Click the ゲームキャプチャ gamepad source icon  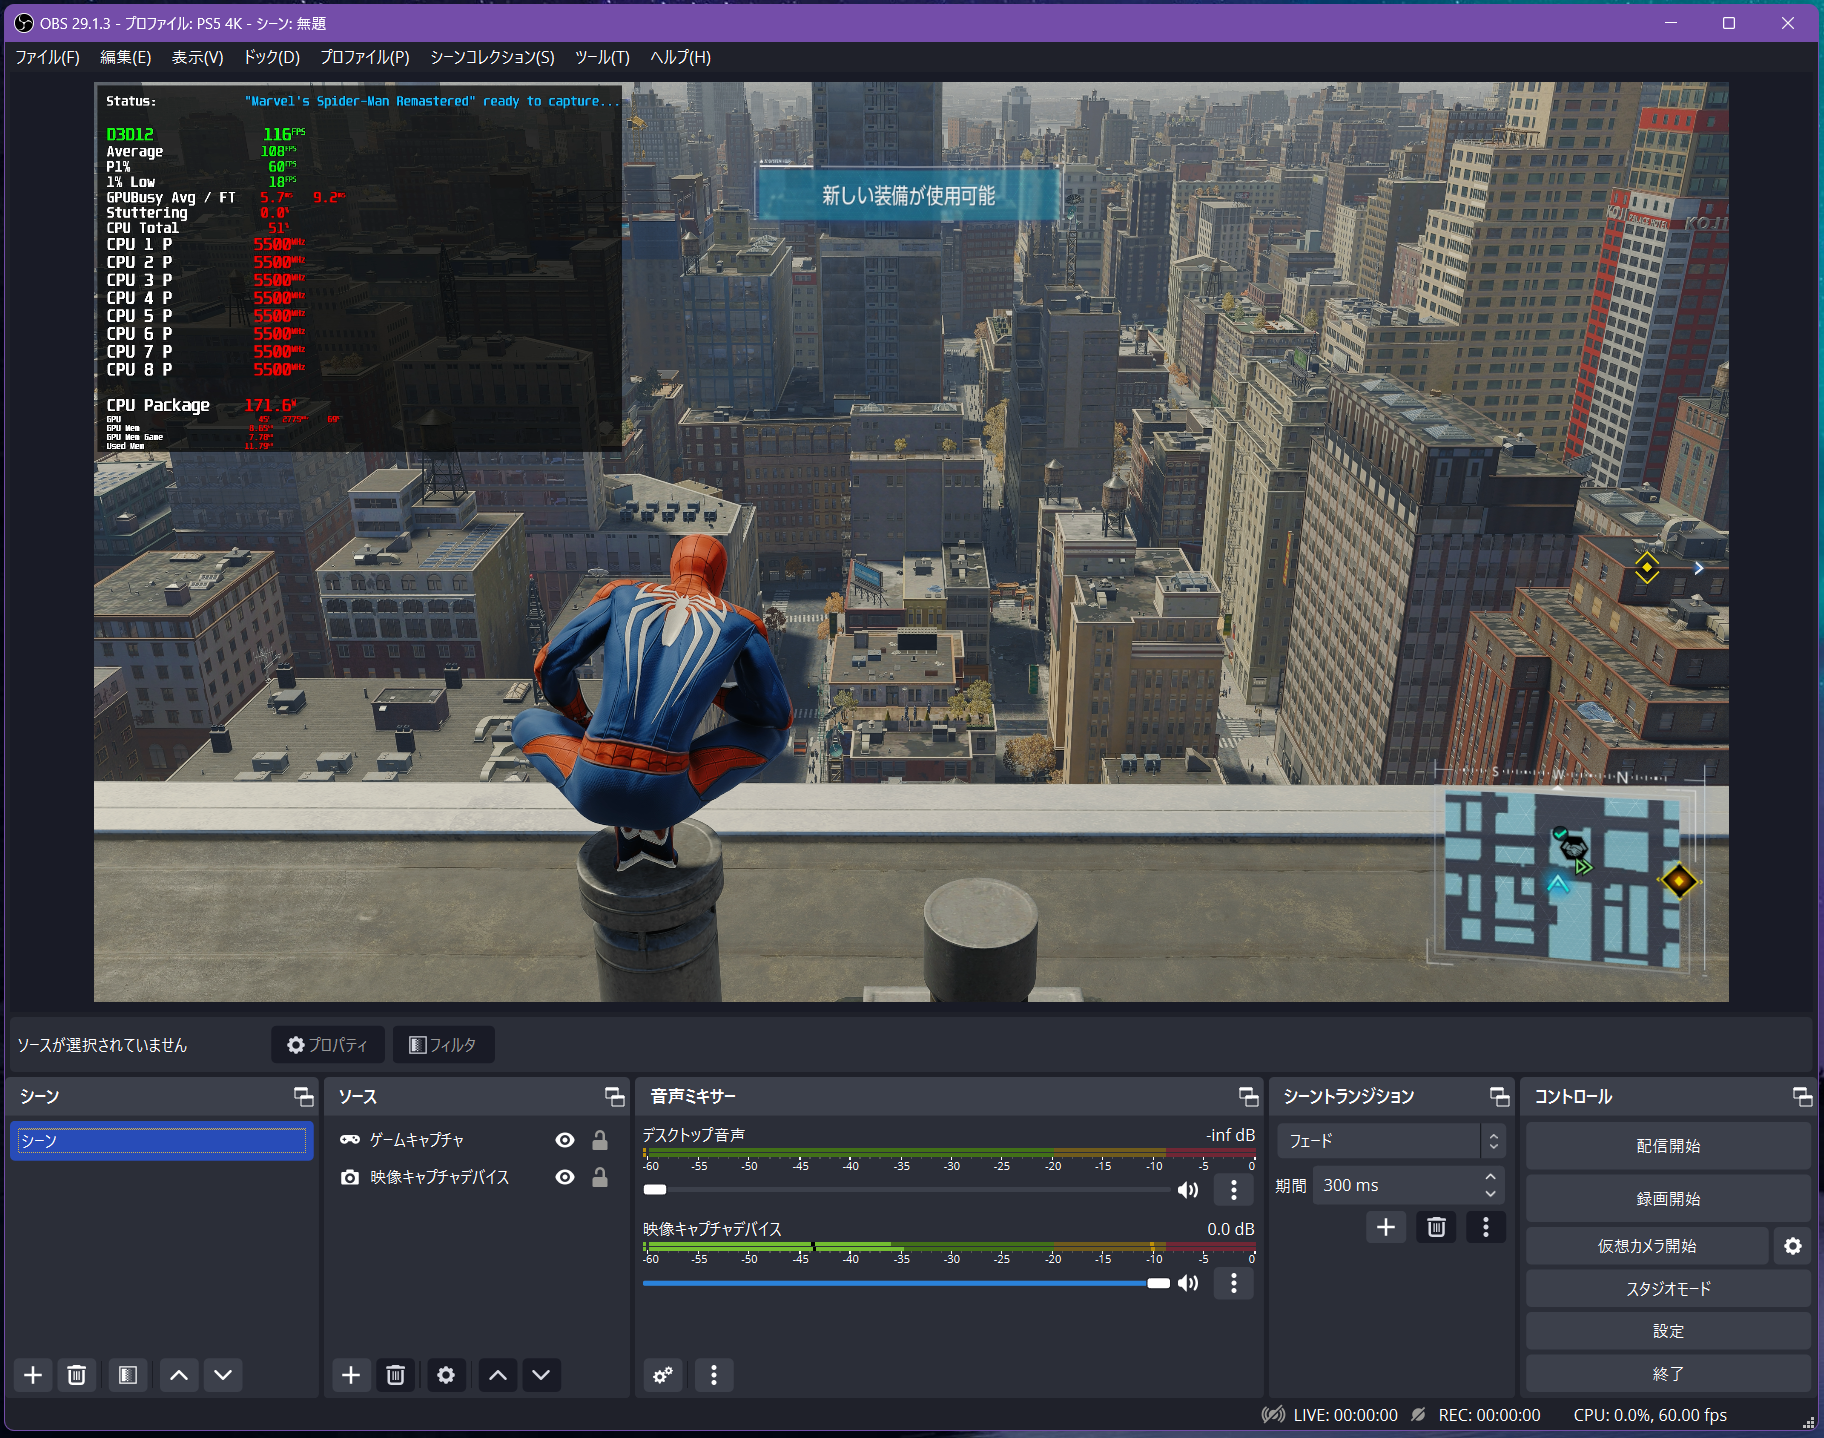pyautogui.click(x=350, y=1140)
